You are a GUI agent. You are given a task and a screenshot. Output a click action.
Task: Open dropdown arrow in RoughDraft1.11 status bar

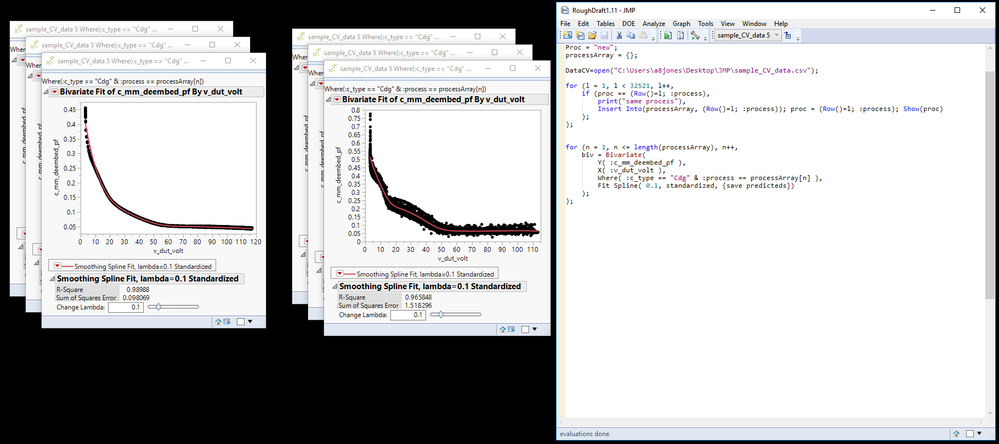981,434
